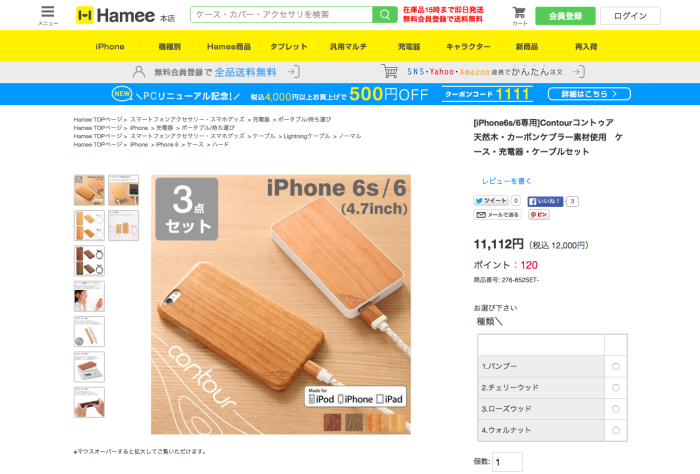Screen dimensions: 700x474
Task: Click the walnut color swatch on image
Action: point(354,422)
